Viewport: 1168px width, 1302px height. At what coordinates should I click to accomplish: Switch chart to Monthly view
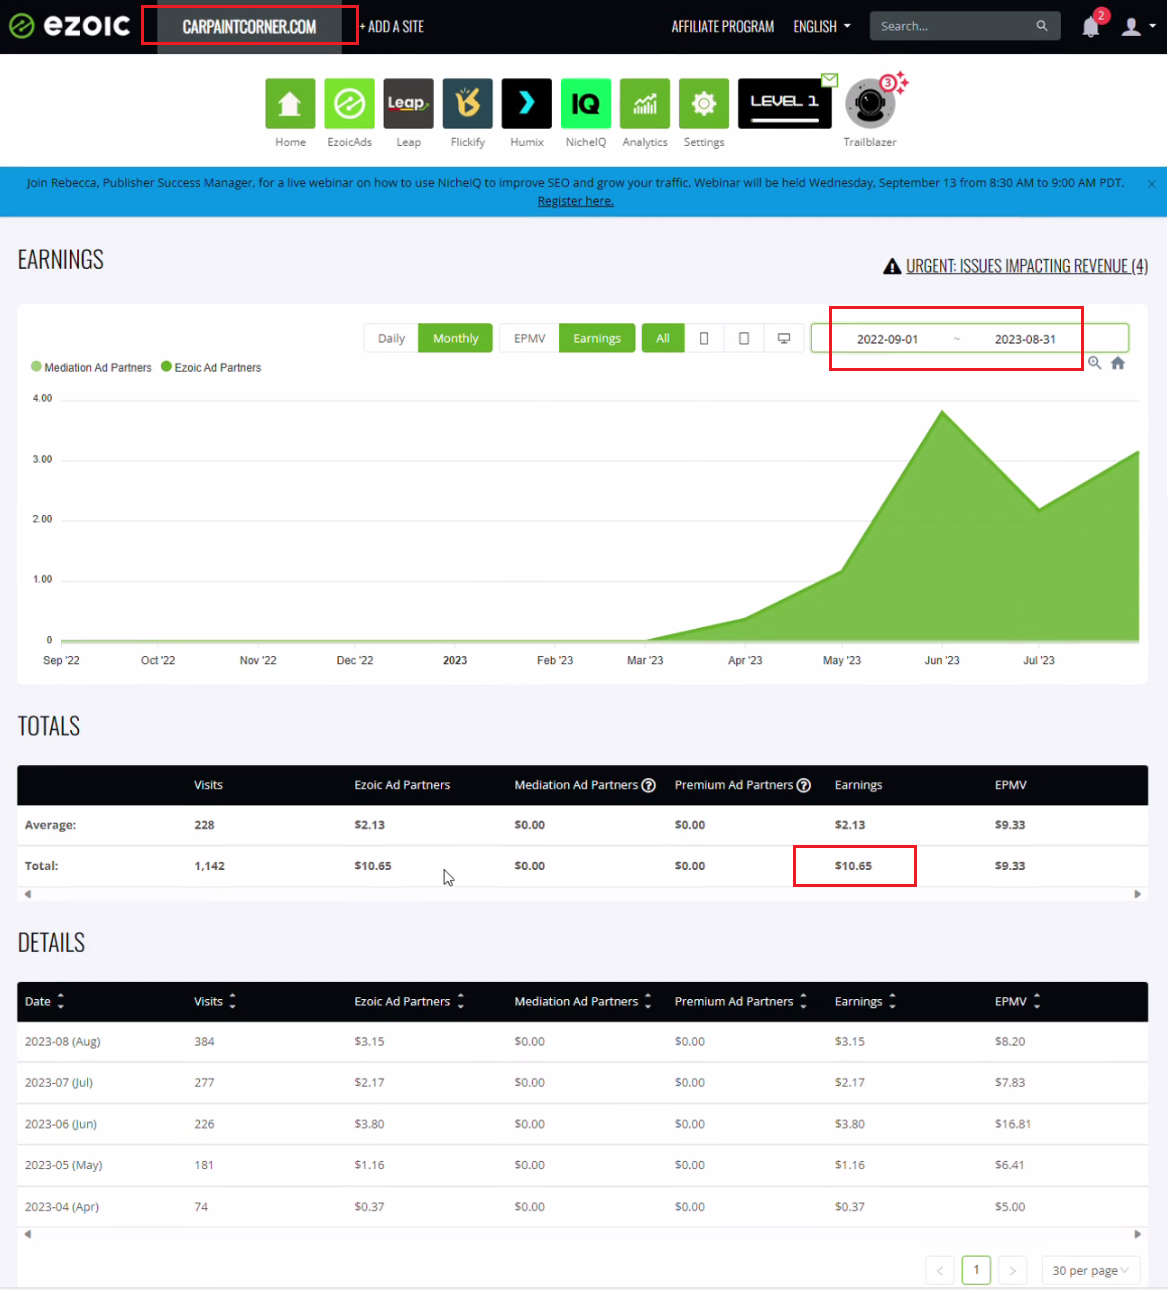tap(456, 339)
